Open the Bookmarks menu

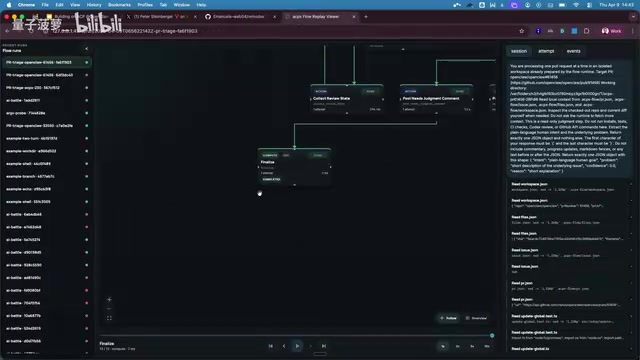point(119,5)
